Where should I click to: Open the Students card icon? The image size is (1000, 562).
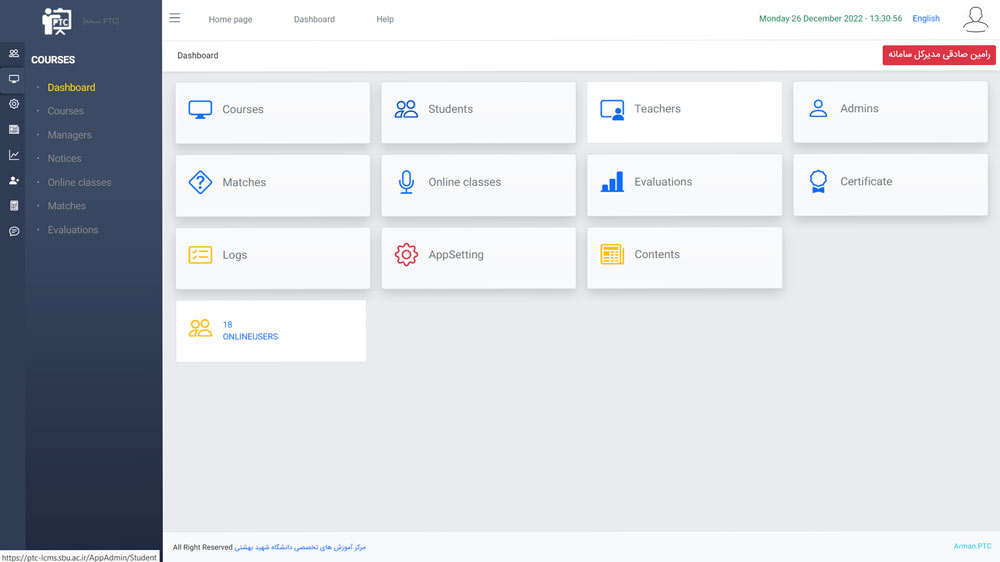click(406, 109)
